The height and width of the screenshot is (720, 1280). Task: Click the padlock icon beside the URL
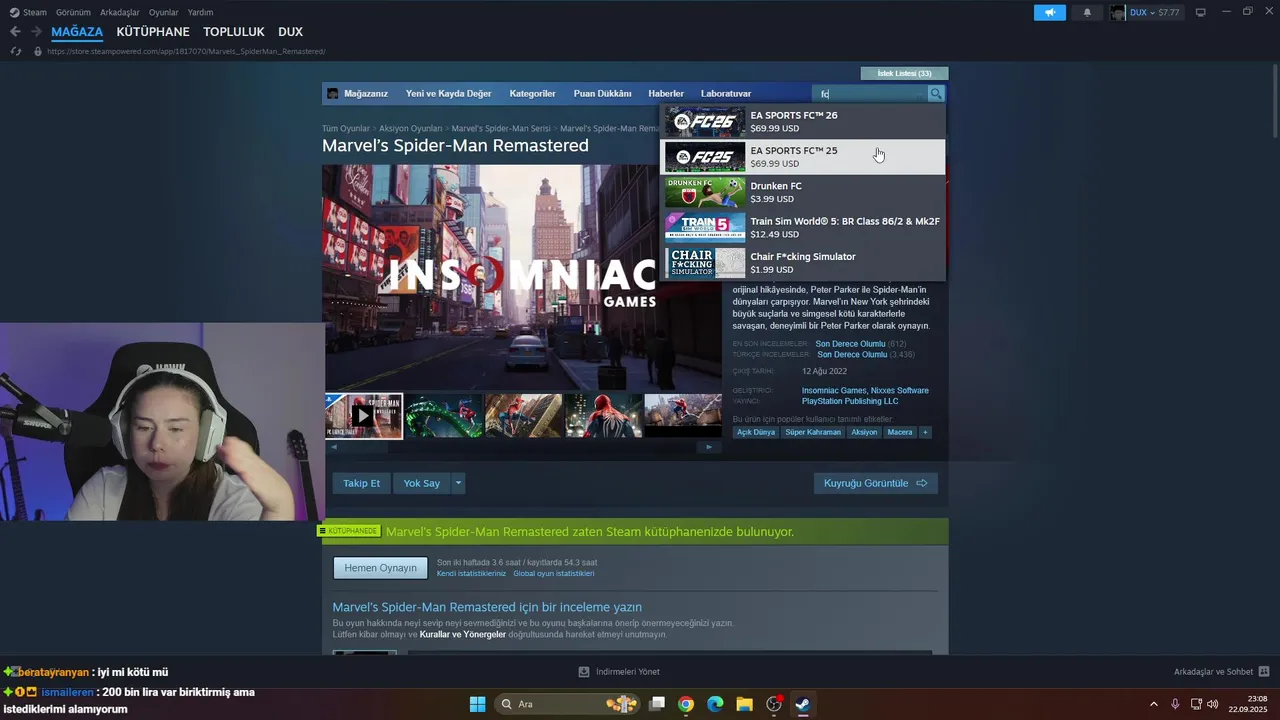coord(38,51)
